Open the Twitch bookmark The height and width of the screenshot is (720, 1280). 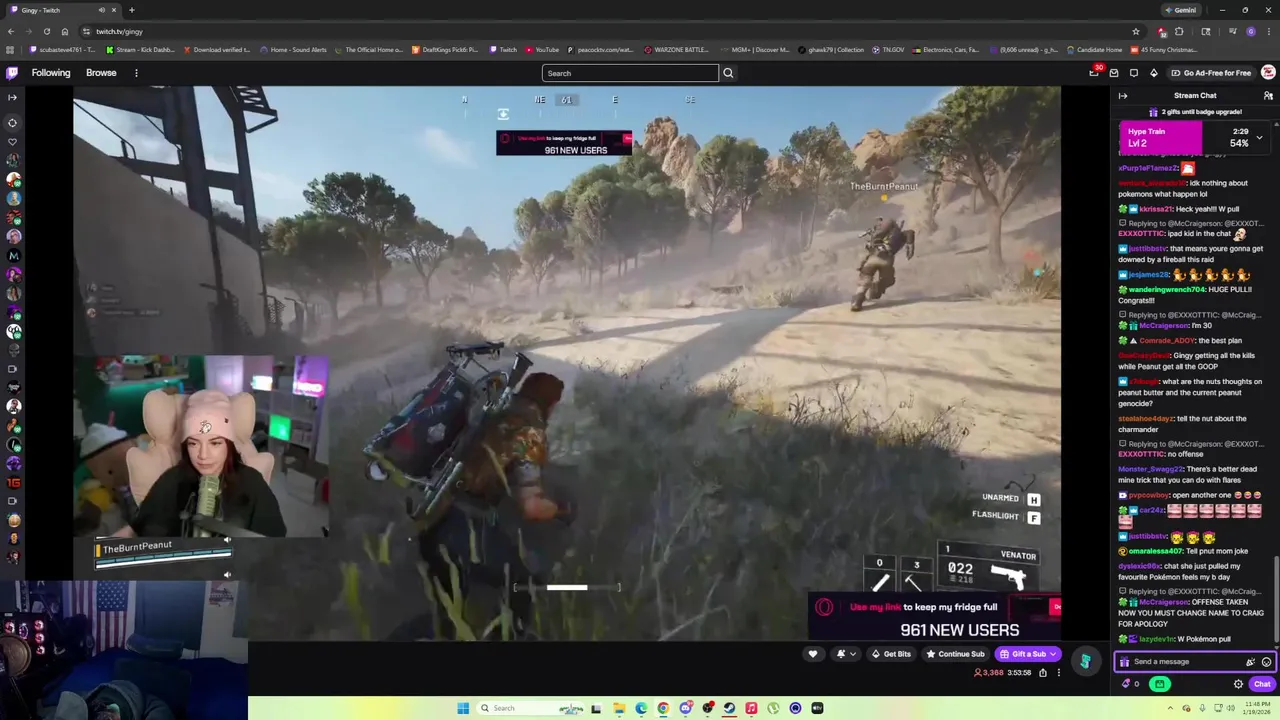tap(504, 50)
